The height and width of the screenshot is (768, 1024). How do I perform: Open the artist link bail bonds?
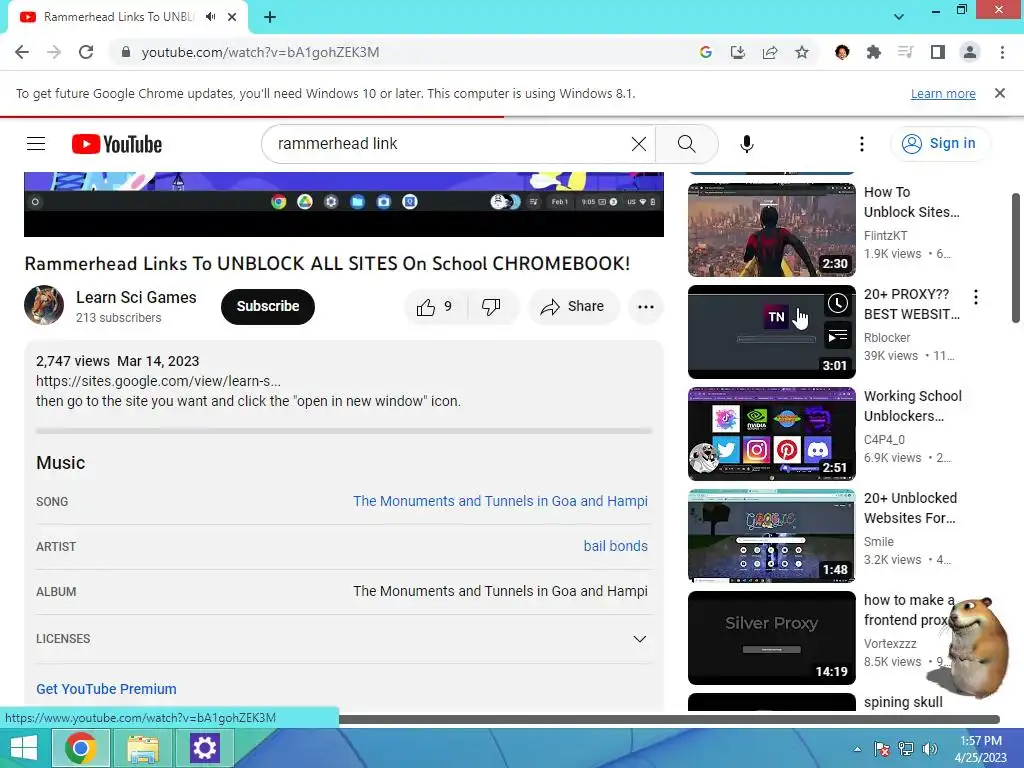pos(615,547)
